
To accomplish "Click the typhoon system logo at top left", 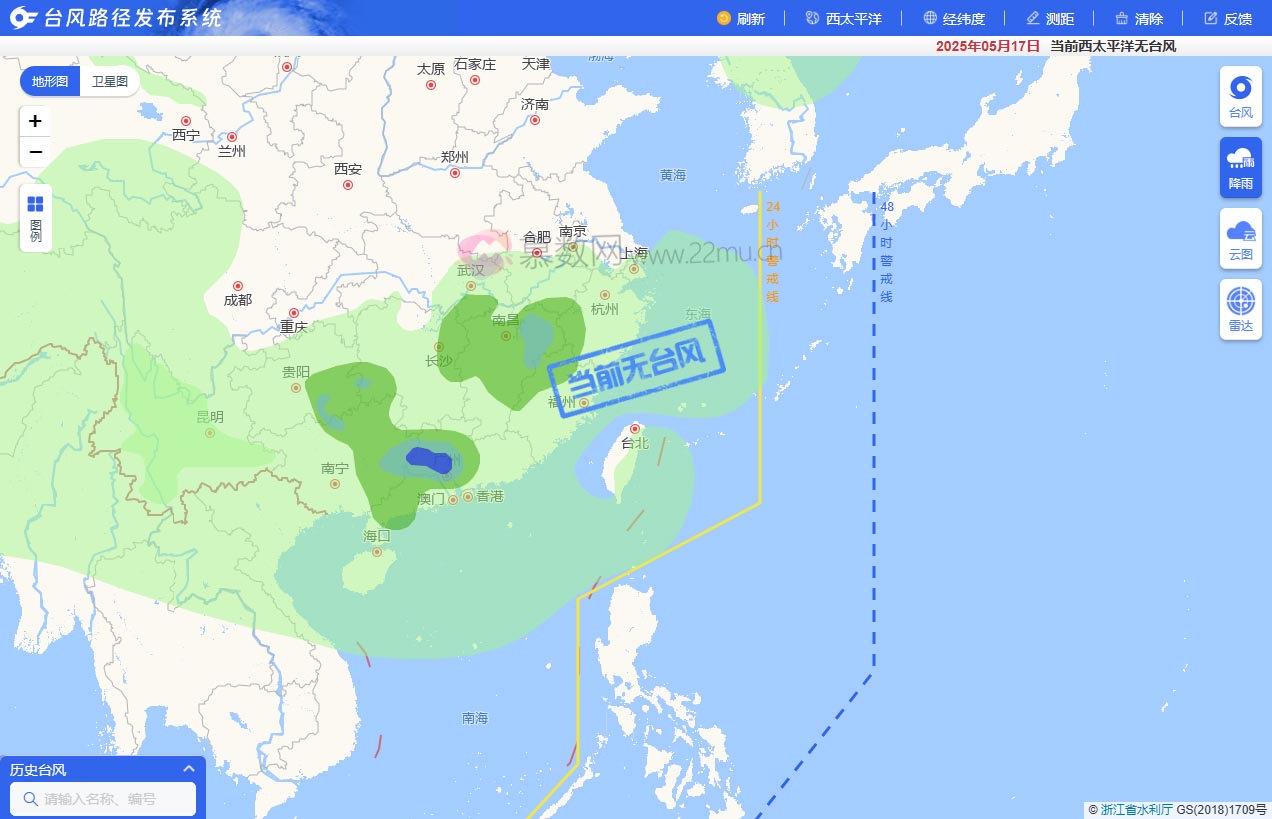I will (x=20, y=17).
